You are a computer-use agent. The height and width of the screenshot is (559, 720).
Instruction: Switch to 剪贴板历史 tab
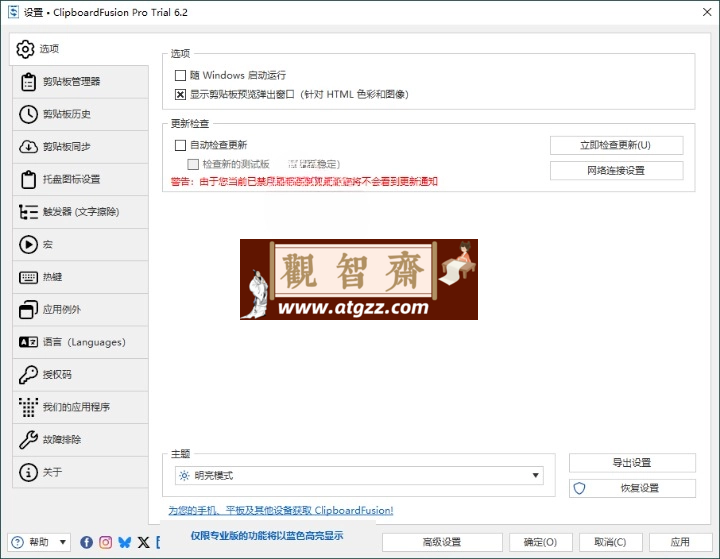click(x=80, y=114)
